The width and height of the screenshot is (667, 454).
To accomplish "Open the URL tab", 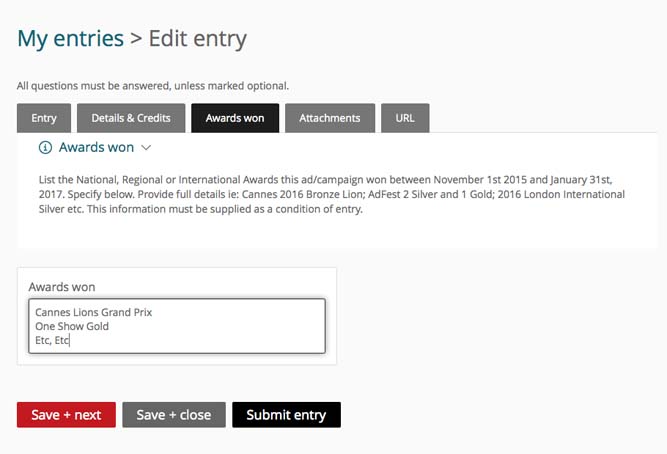I will pyautogui.click(x=405, y=118).
